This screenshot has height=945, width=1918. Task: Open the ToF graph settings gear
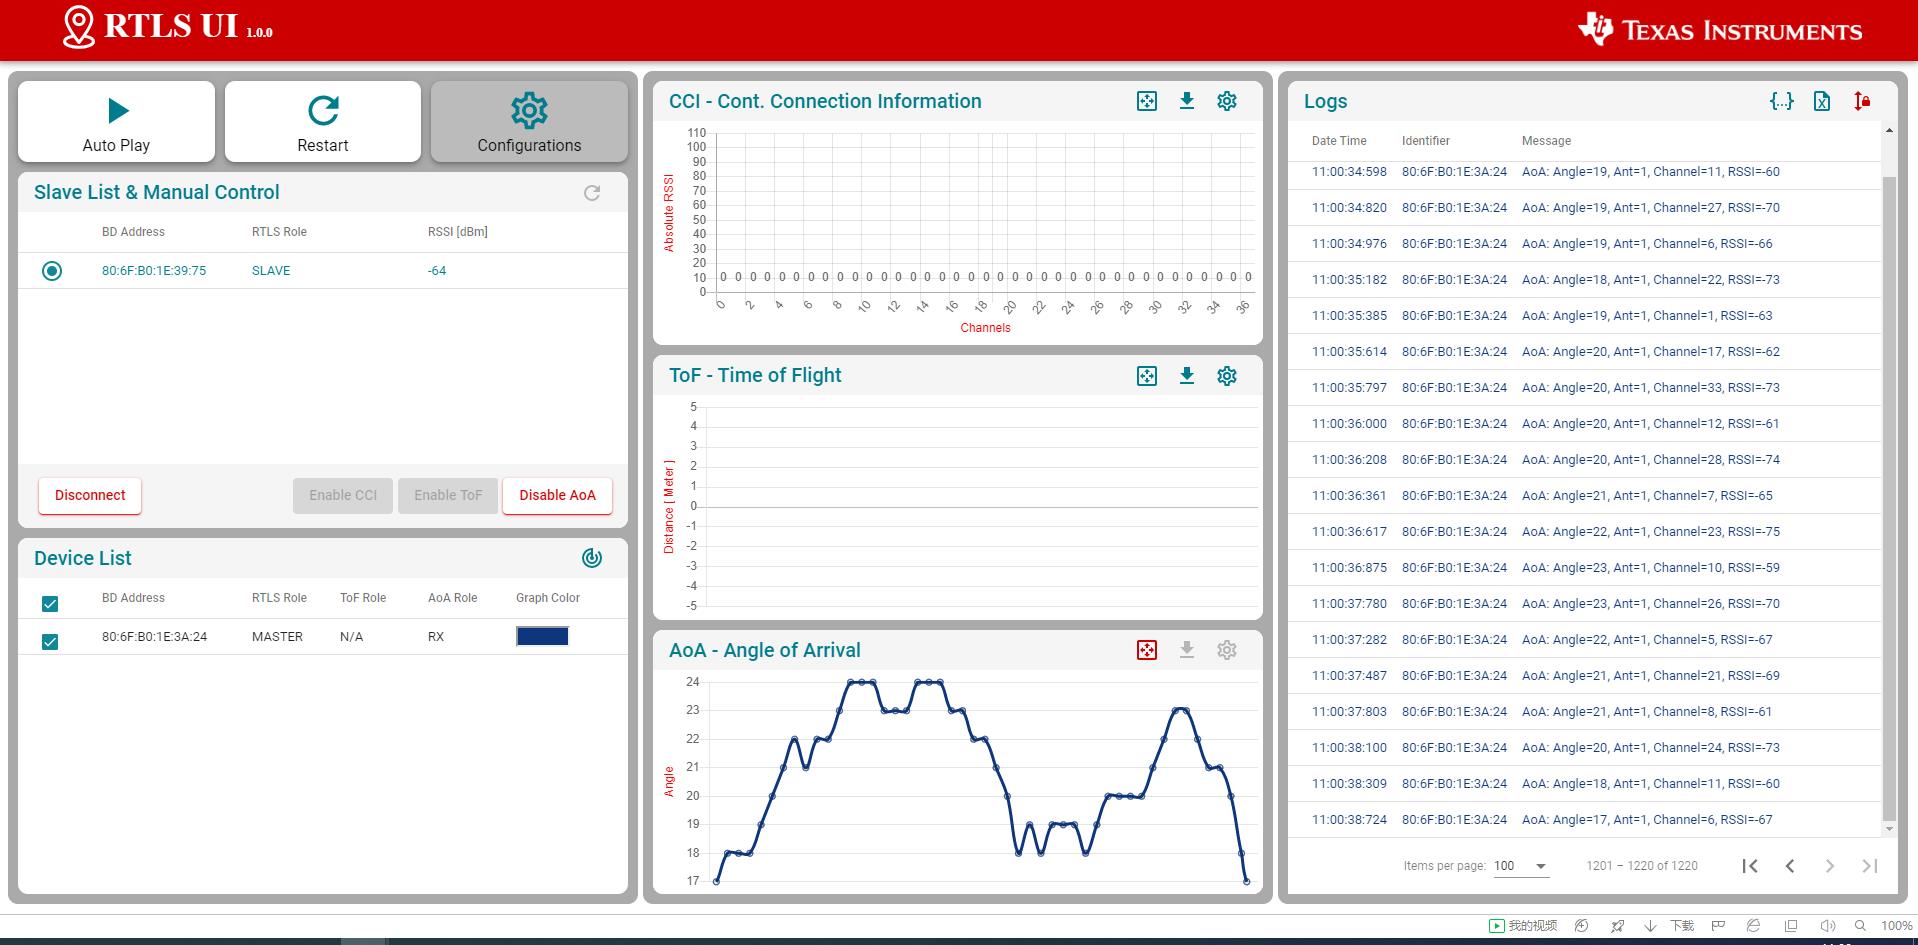click(1227, 376)
